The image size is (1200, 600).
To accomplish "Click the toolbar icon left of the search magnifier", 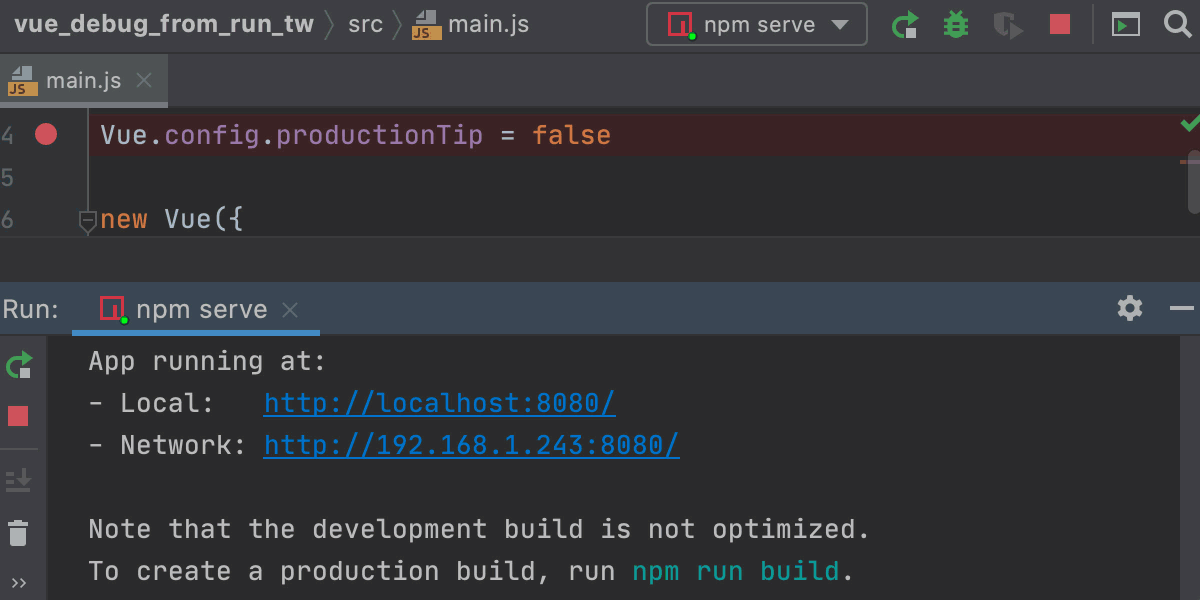I will pyautogui.click(x=1126, y=25).
